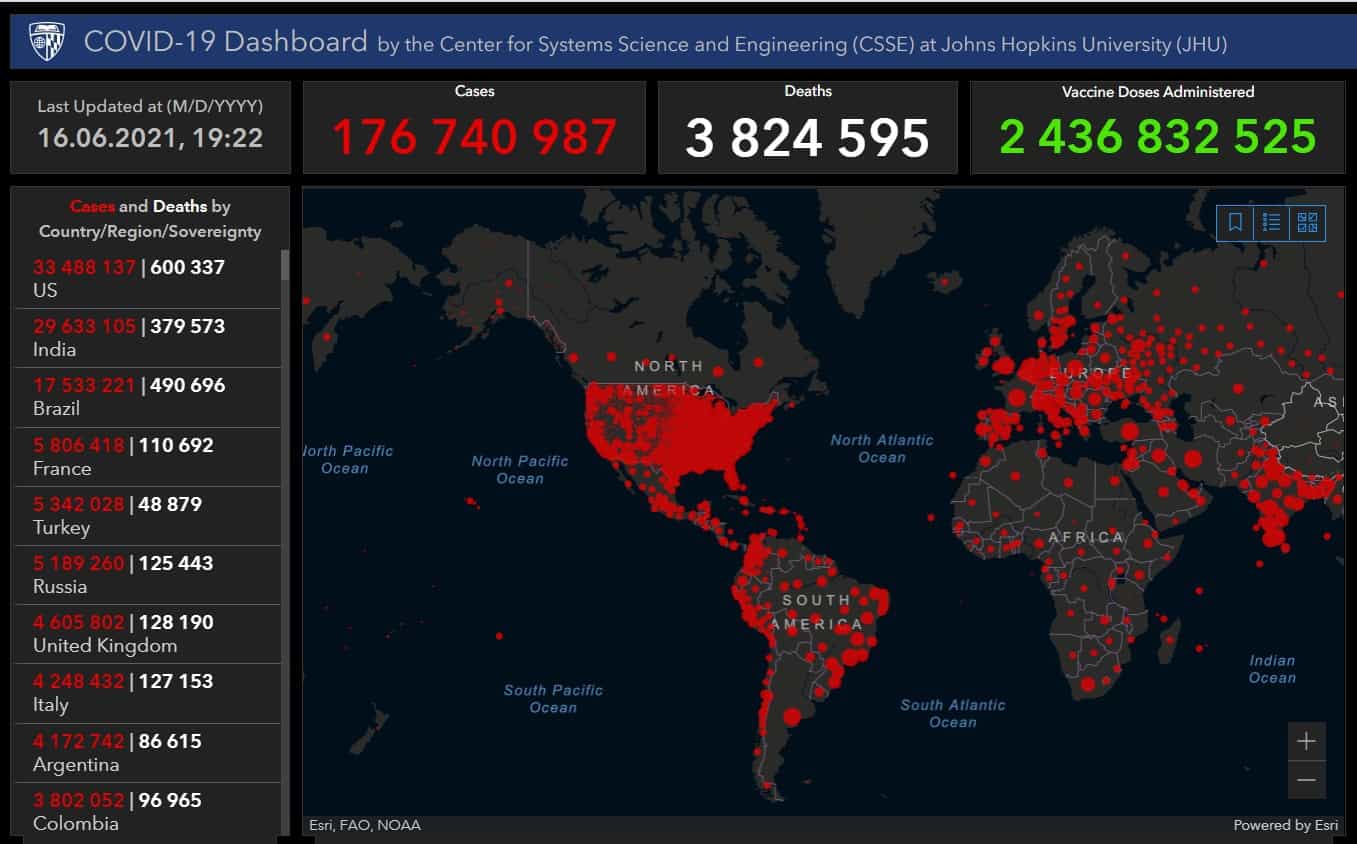Click India cases figure 29 633 105
This screenshot has height=844, width=1357.
point(84,326)
